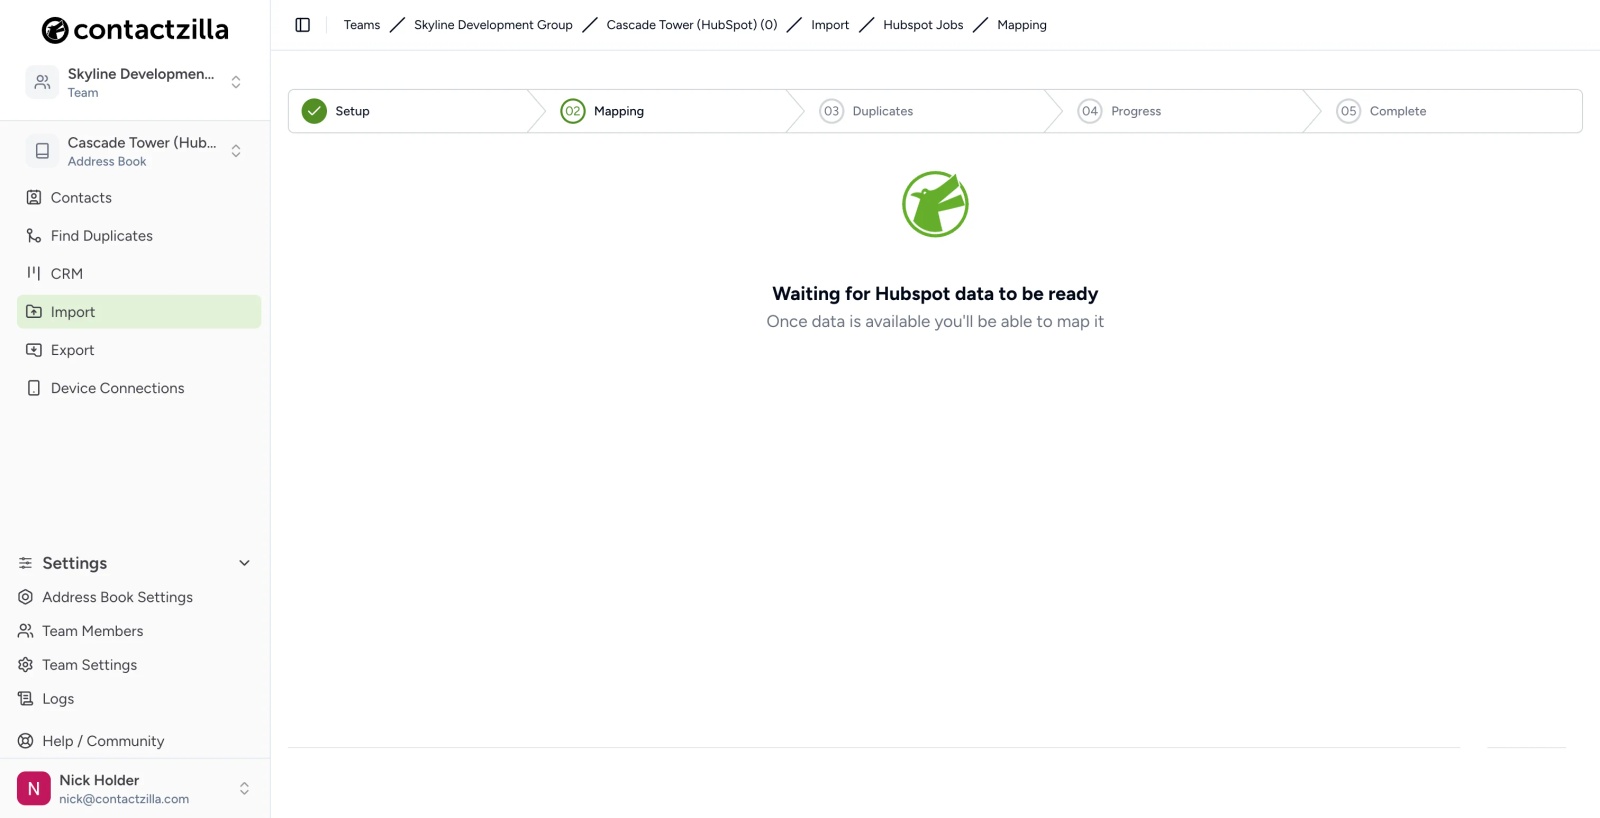Open Find Duplicates page
1600x818 pixels.
tap(139, 236)
